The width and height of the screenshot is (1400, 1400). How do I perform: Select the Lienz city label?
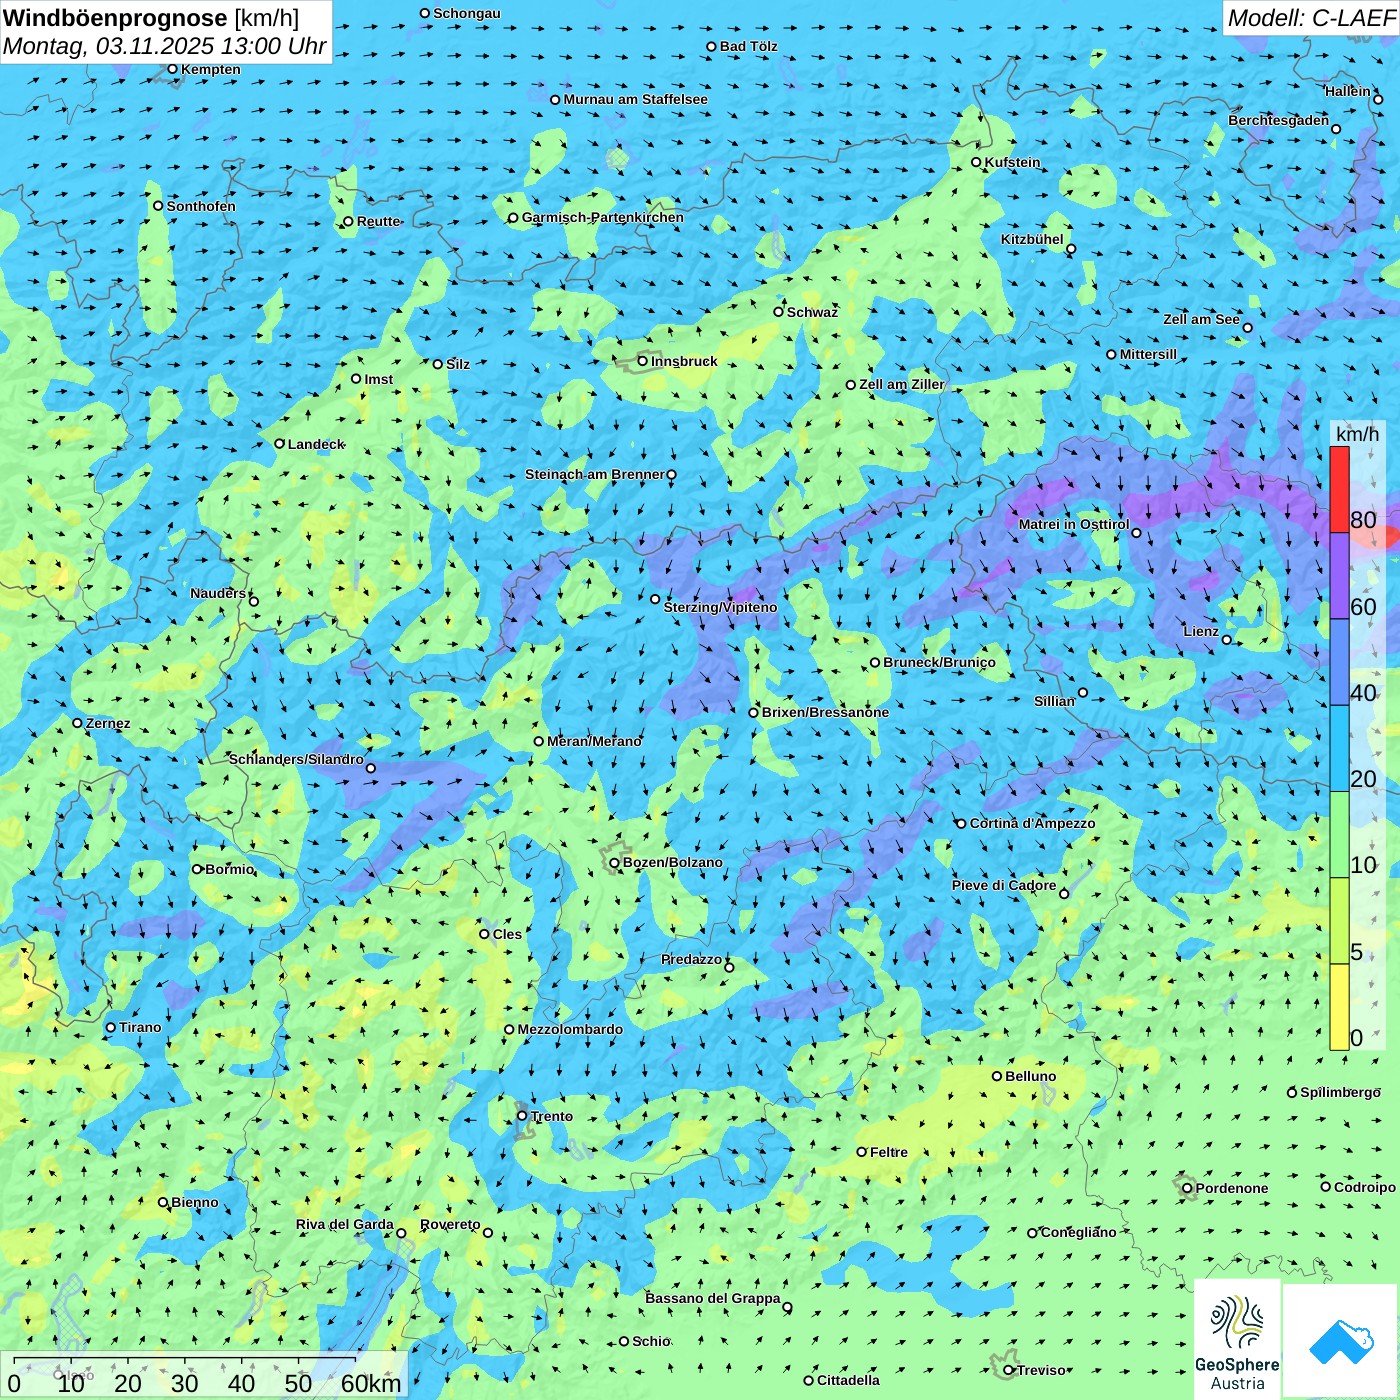click(1201, 631)
